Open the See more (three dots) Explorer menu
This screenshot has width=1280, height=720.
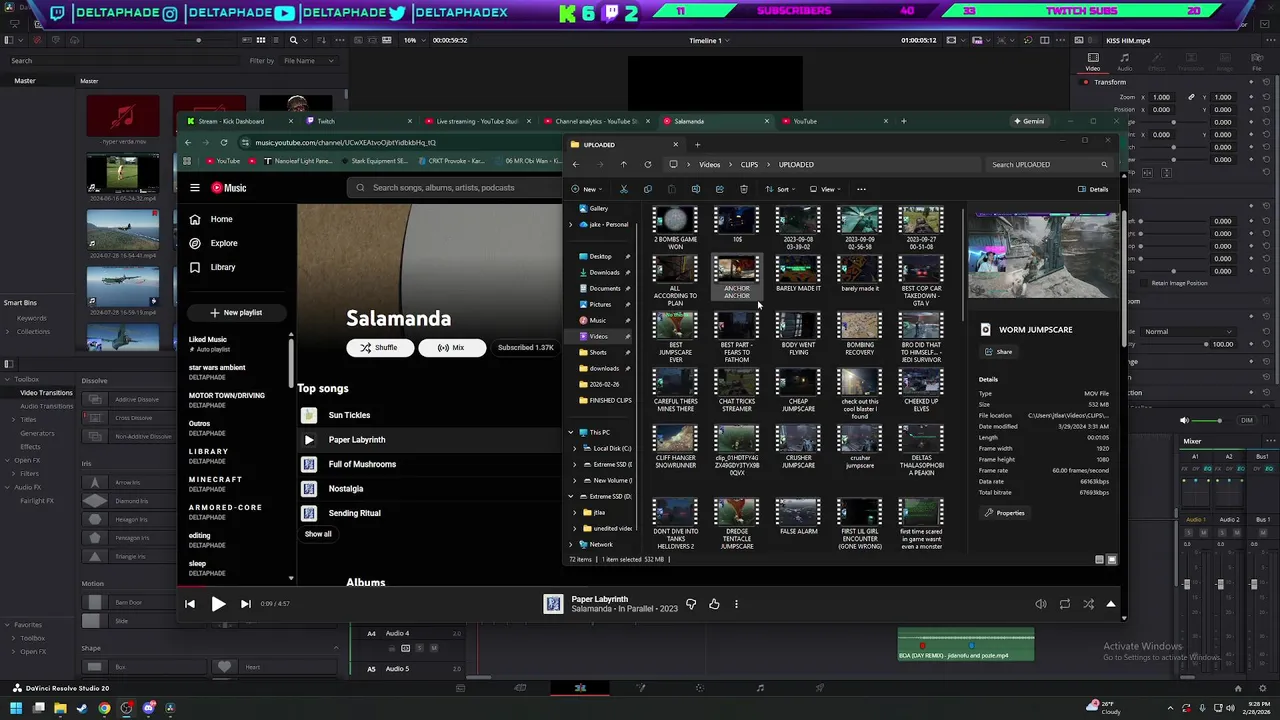(861, 189)
